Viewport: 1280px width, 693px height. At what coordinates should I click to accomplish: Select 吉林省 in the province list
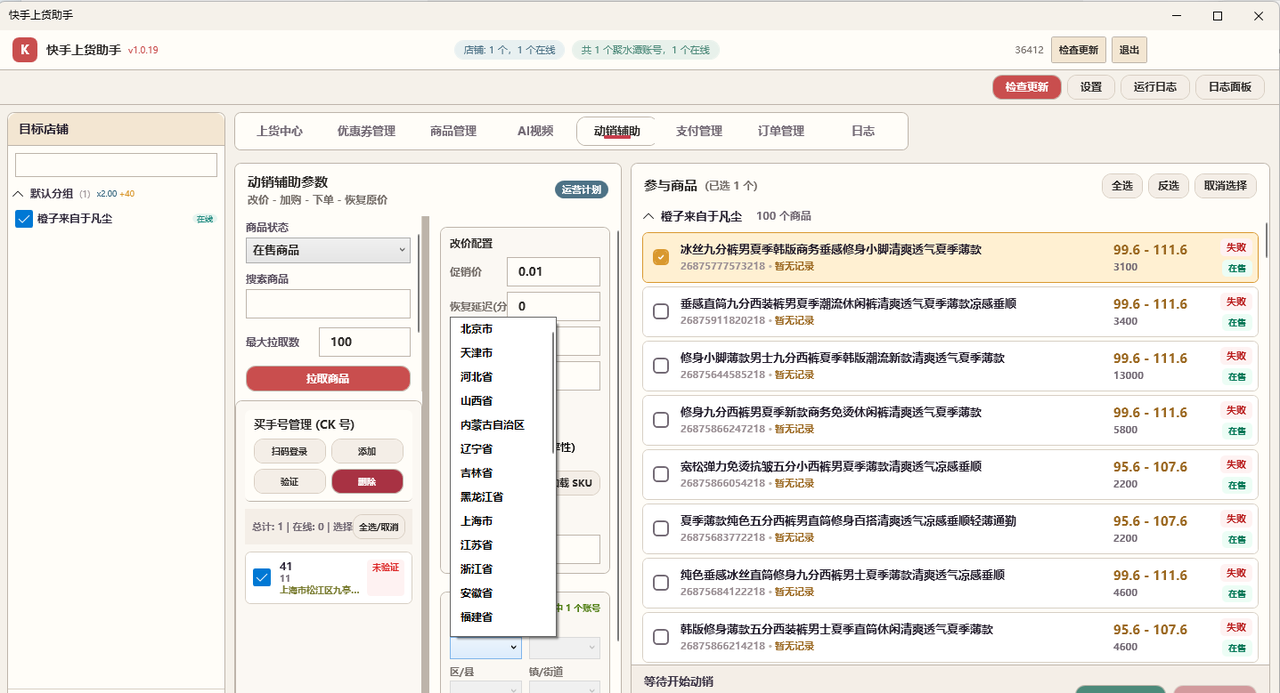pos(503,473)
